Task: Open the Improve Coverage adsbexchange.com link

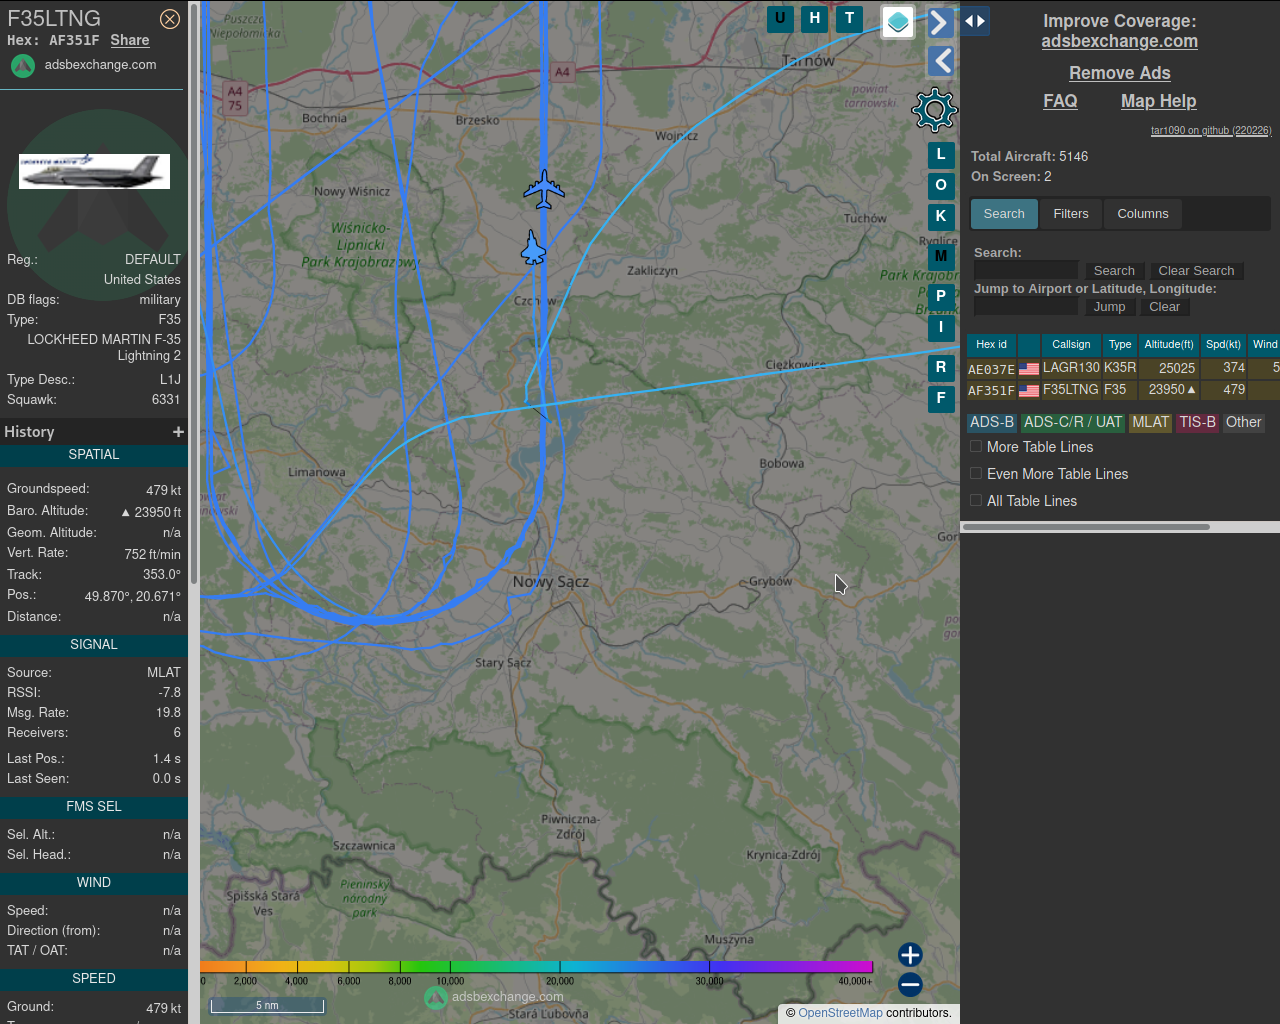Action: (x=1120, y=41)
